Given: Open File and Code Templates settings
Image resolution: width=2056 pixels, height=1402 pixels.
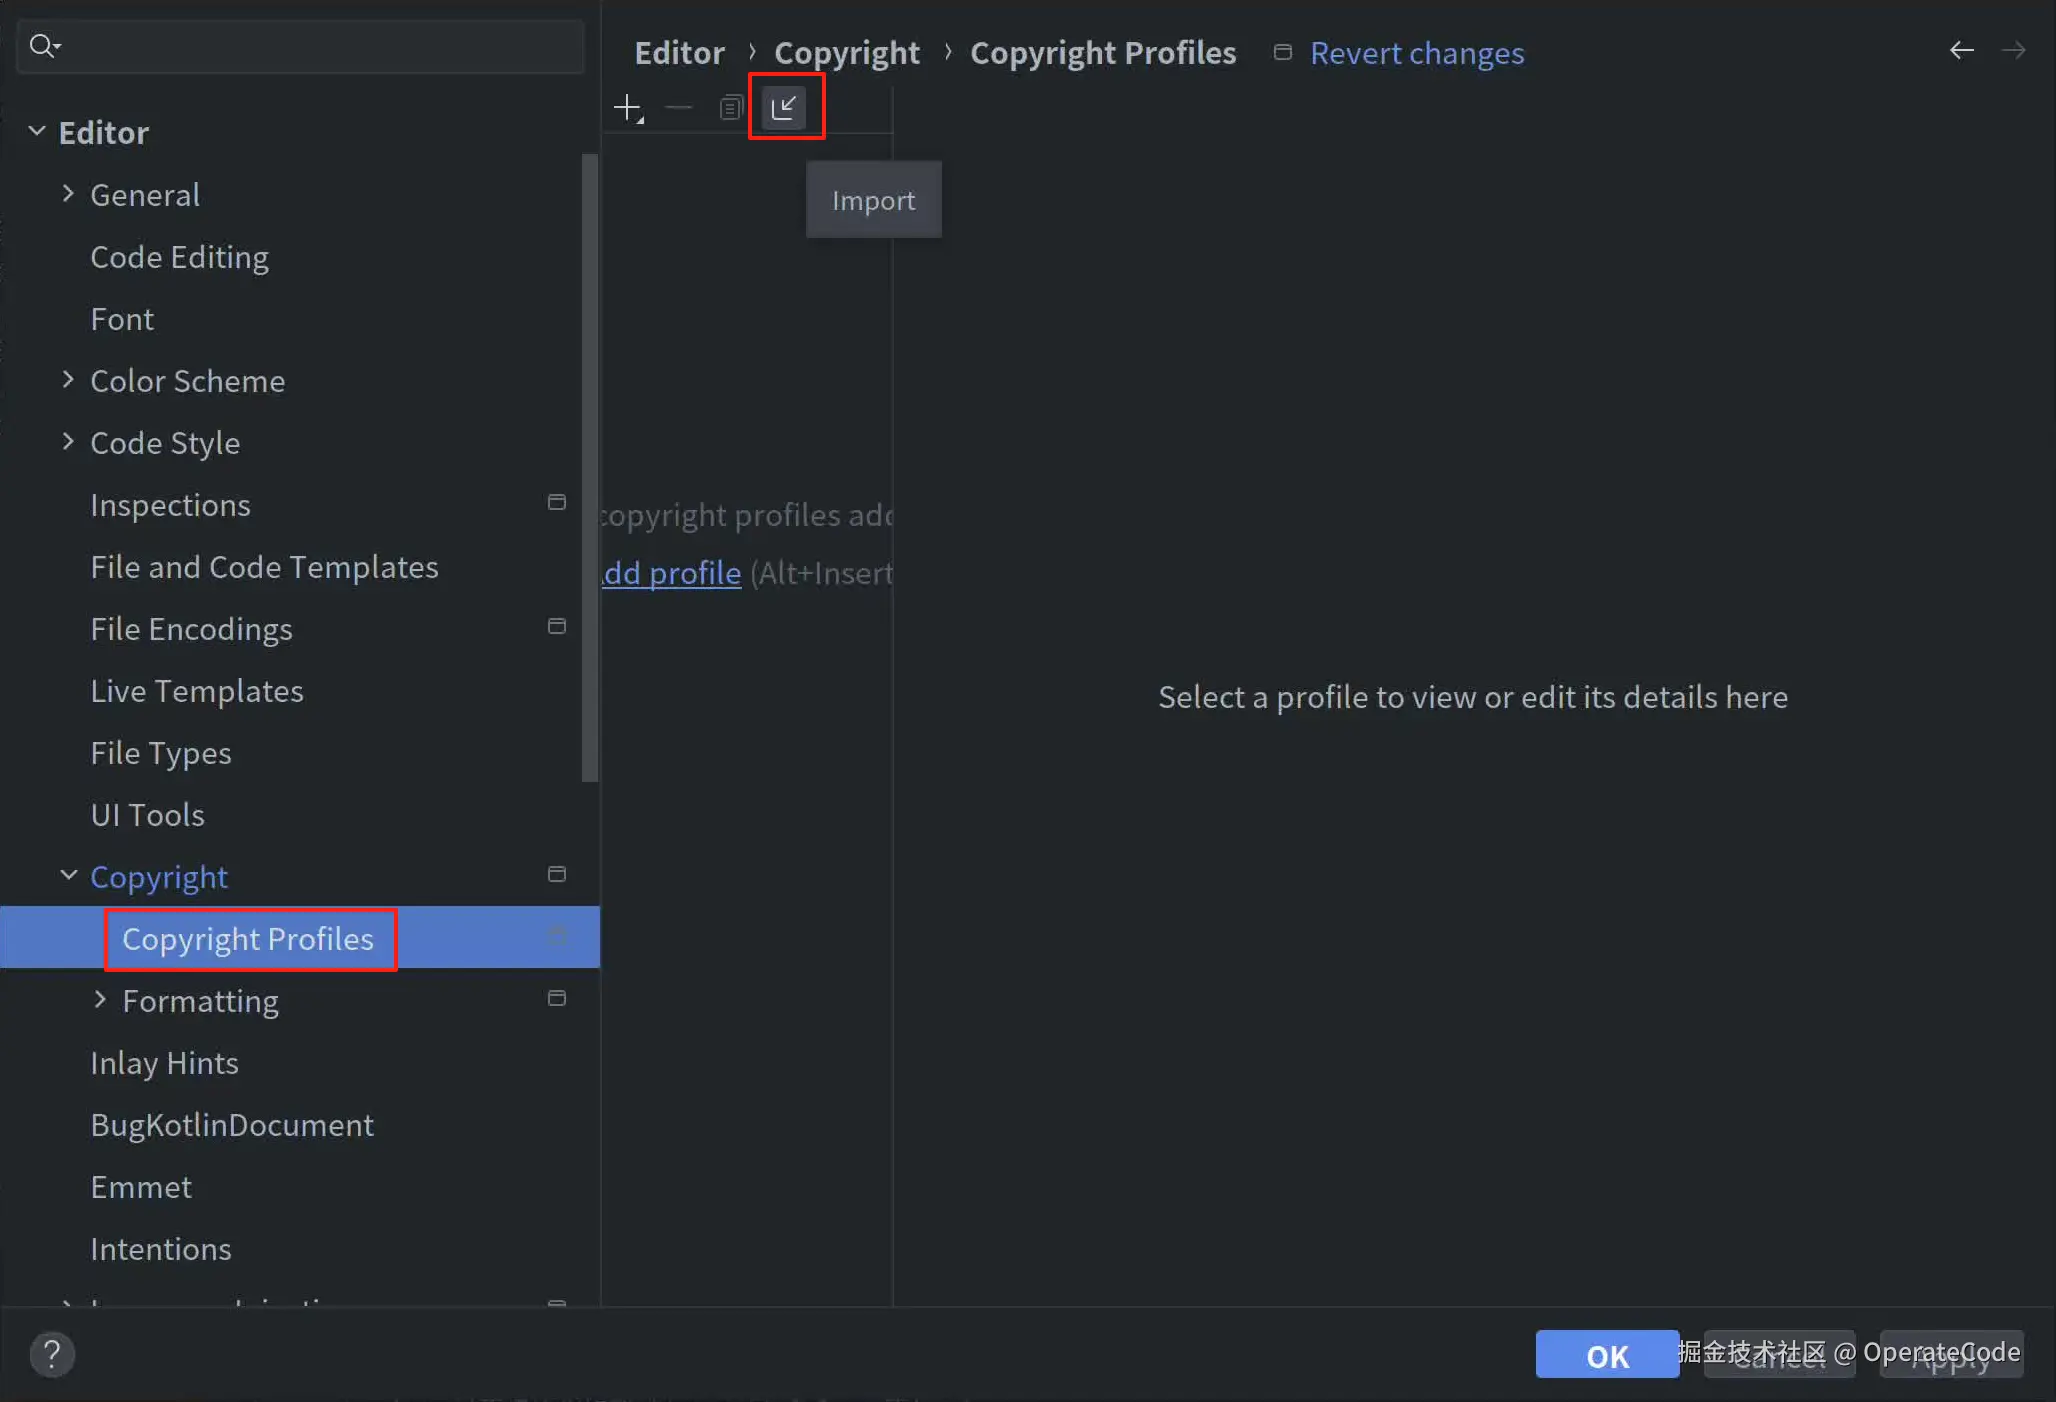Looking at the screenshot, I should pos(264,567).
